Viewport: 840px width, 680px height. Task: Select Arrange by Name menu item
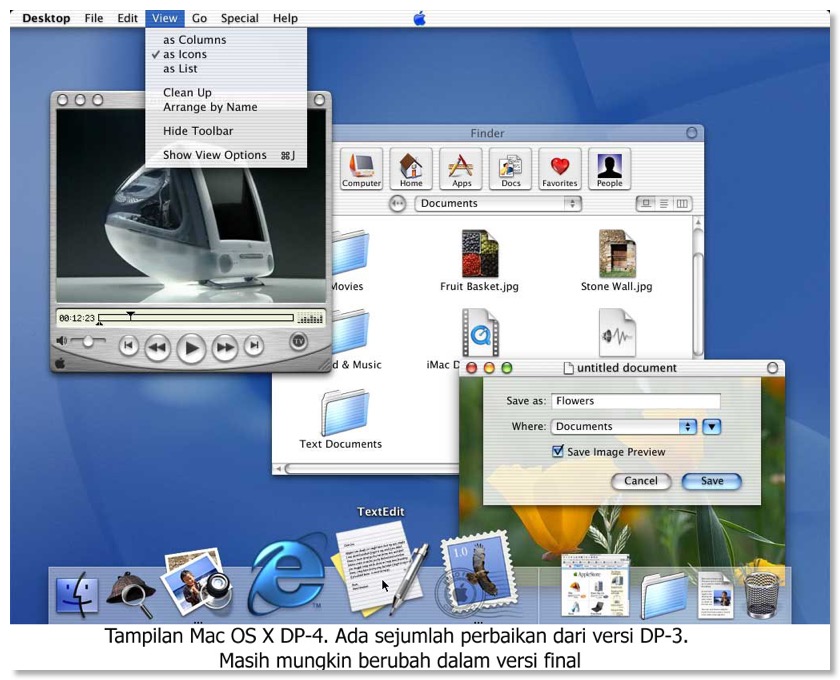coord(226,107)
